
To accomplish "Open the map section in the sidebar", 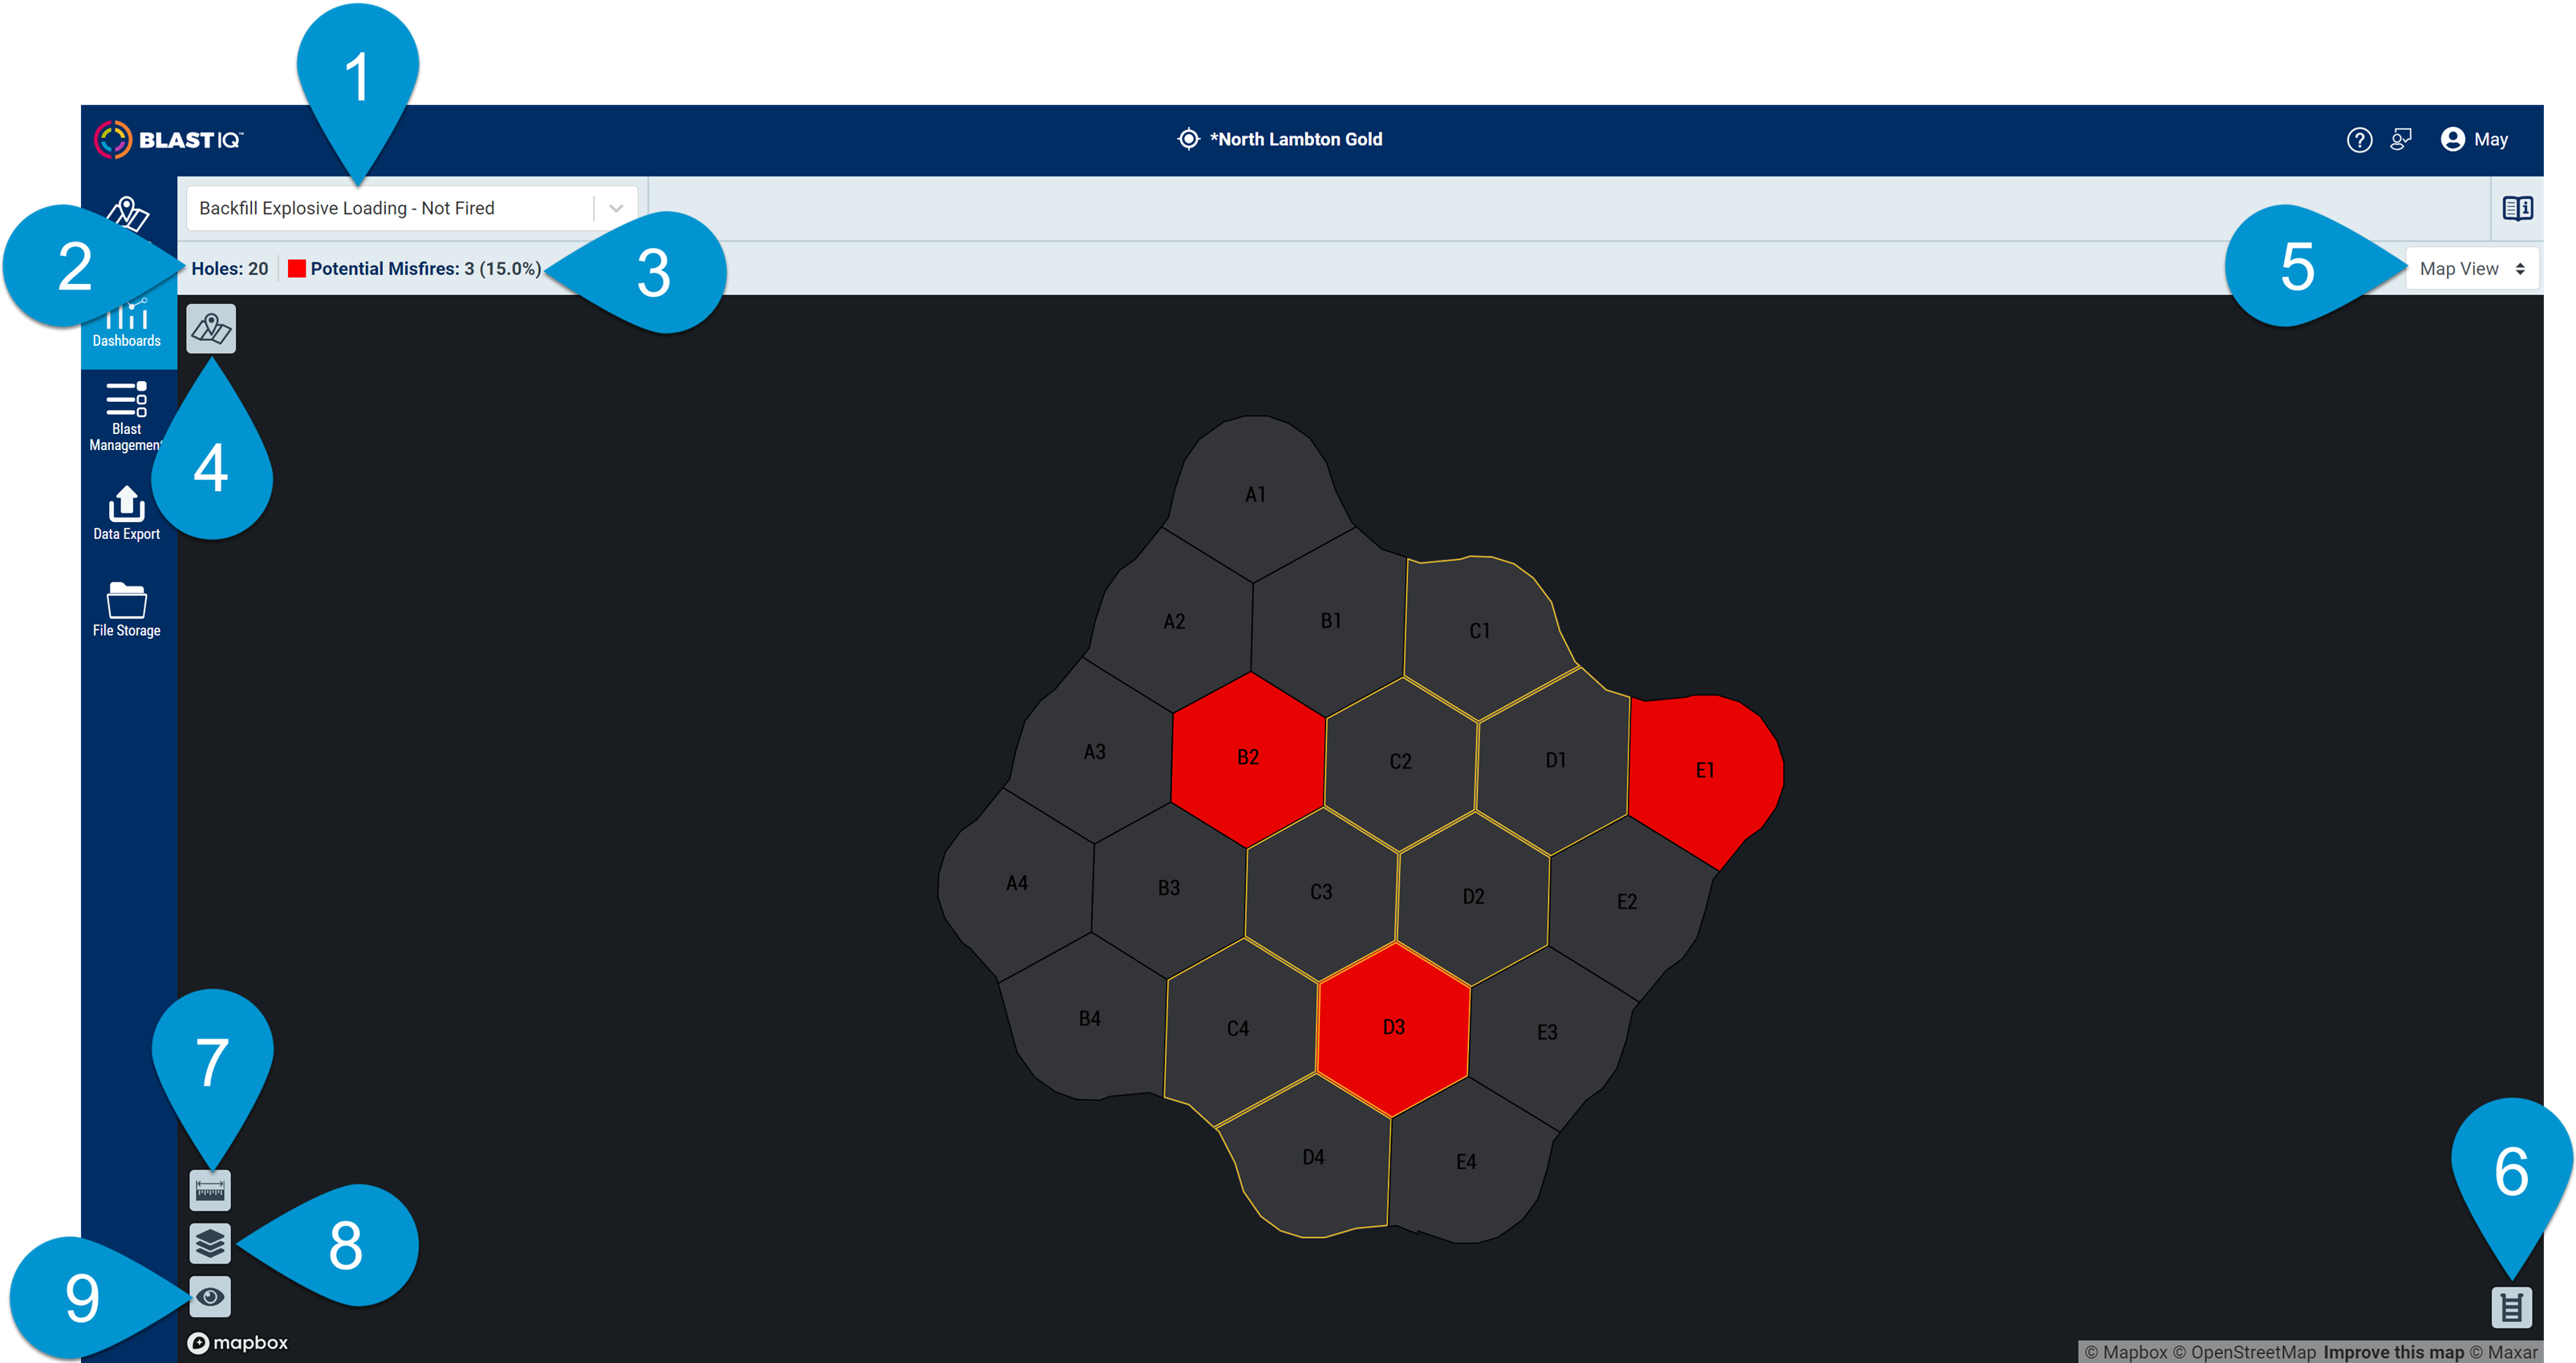I will [128, 214].
